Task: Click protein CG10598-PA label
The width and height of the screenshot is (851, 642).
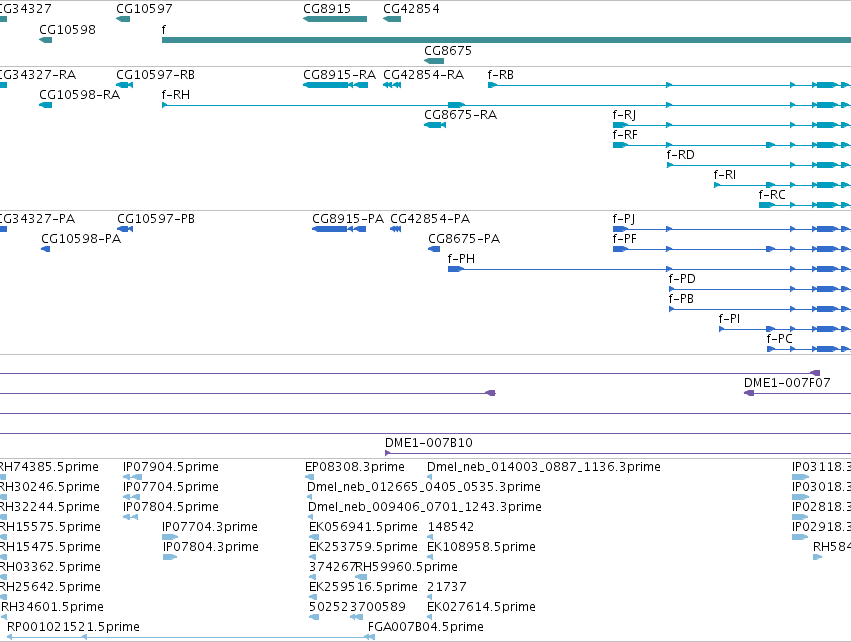Action: click(81, 239)
